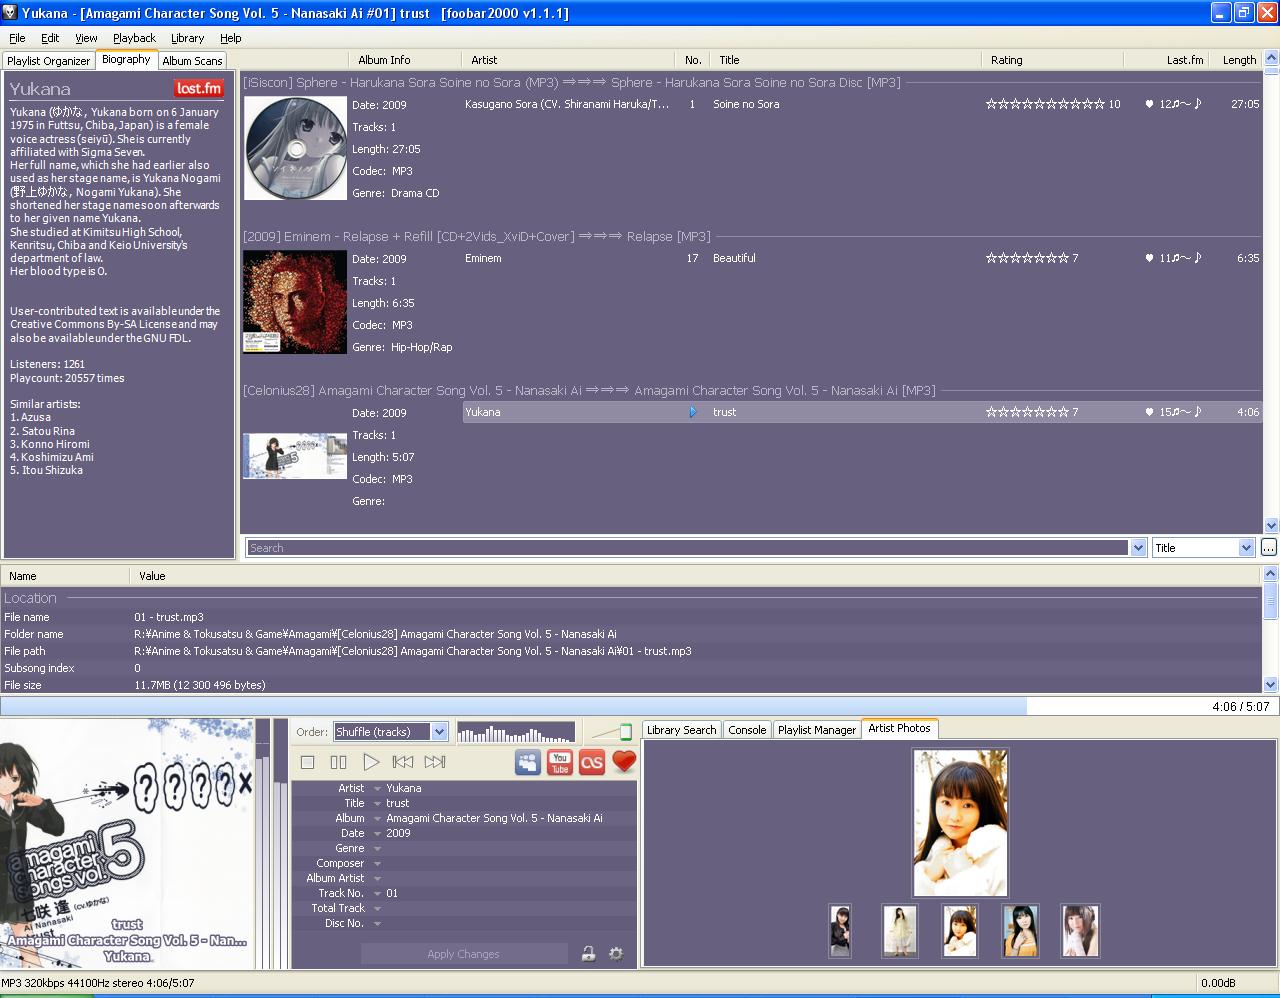This screenshot has height=998, width=1280.
Task: Open the File menu
Action: 17,38
